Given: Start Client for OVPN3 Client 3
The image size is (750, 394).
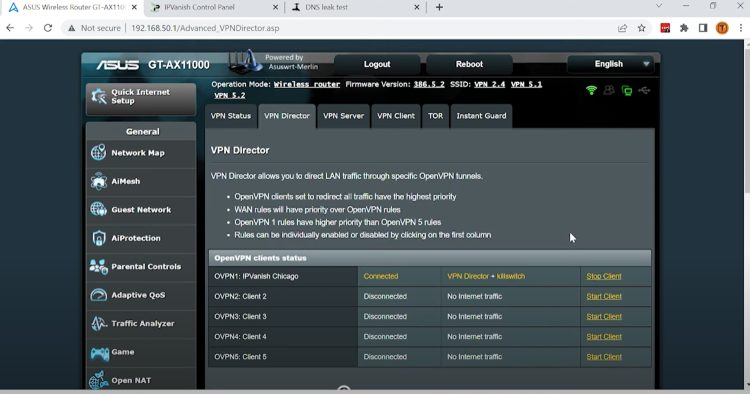Looking at the screenshot, I should pos(604,317).
